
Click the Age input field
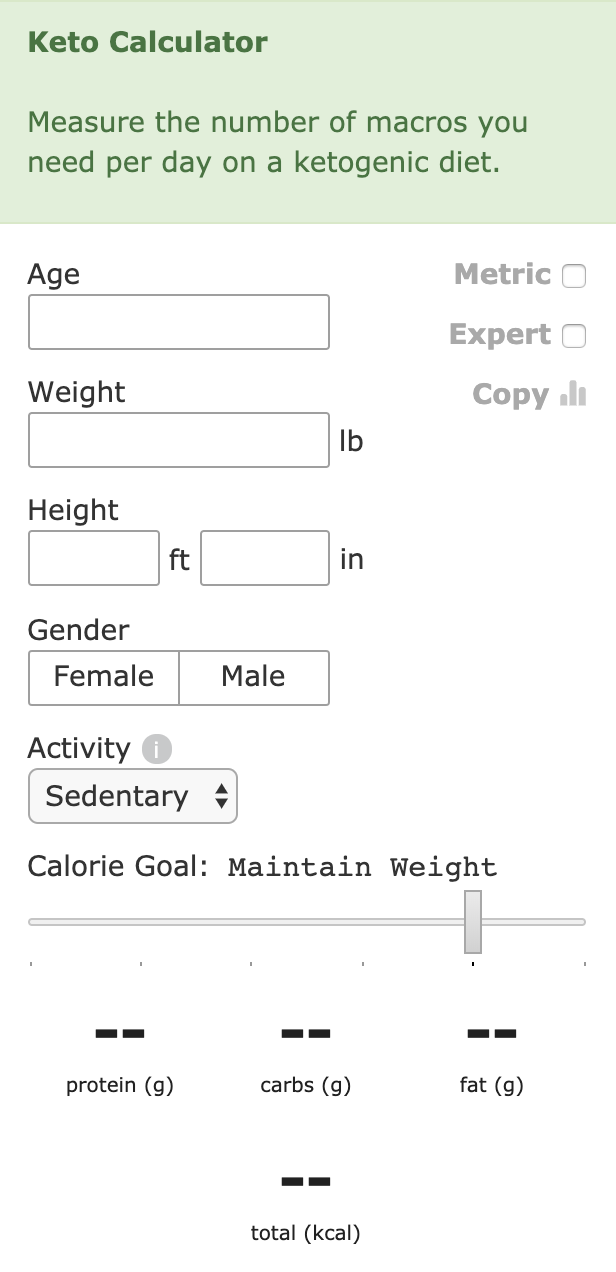[179, 322]
